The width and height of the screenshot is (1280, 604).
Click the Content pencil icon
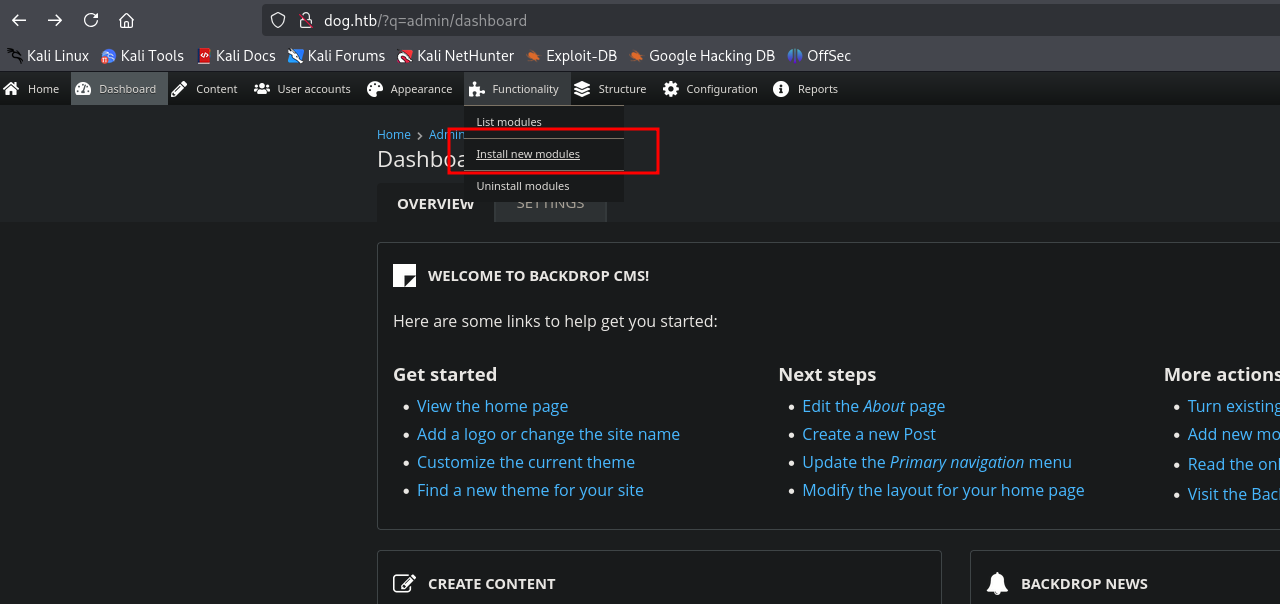click(179, 89)
